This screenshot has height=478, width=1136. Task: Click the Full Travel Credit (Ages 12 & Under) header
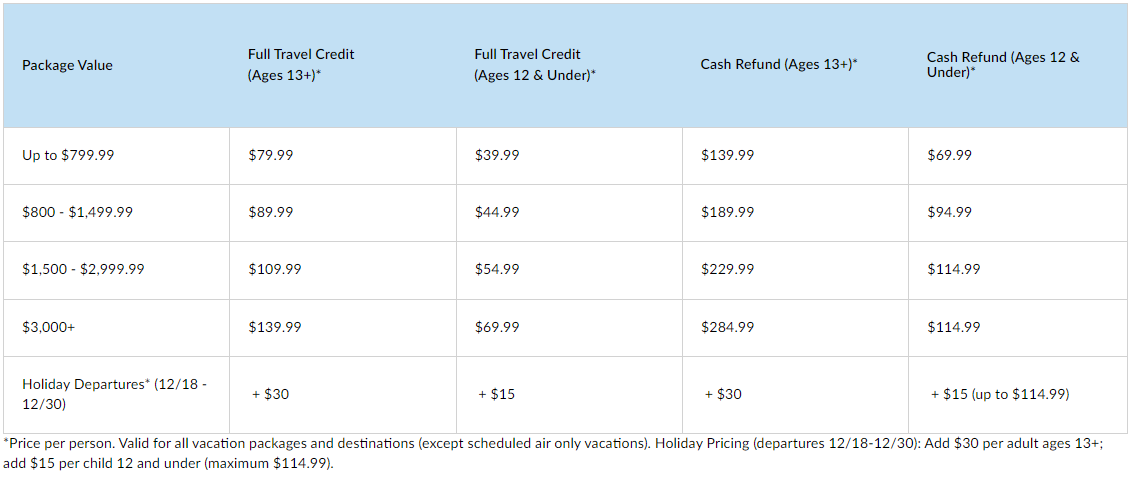coord(535,64)
